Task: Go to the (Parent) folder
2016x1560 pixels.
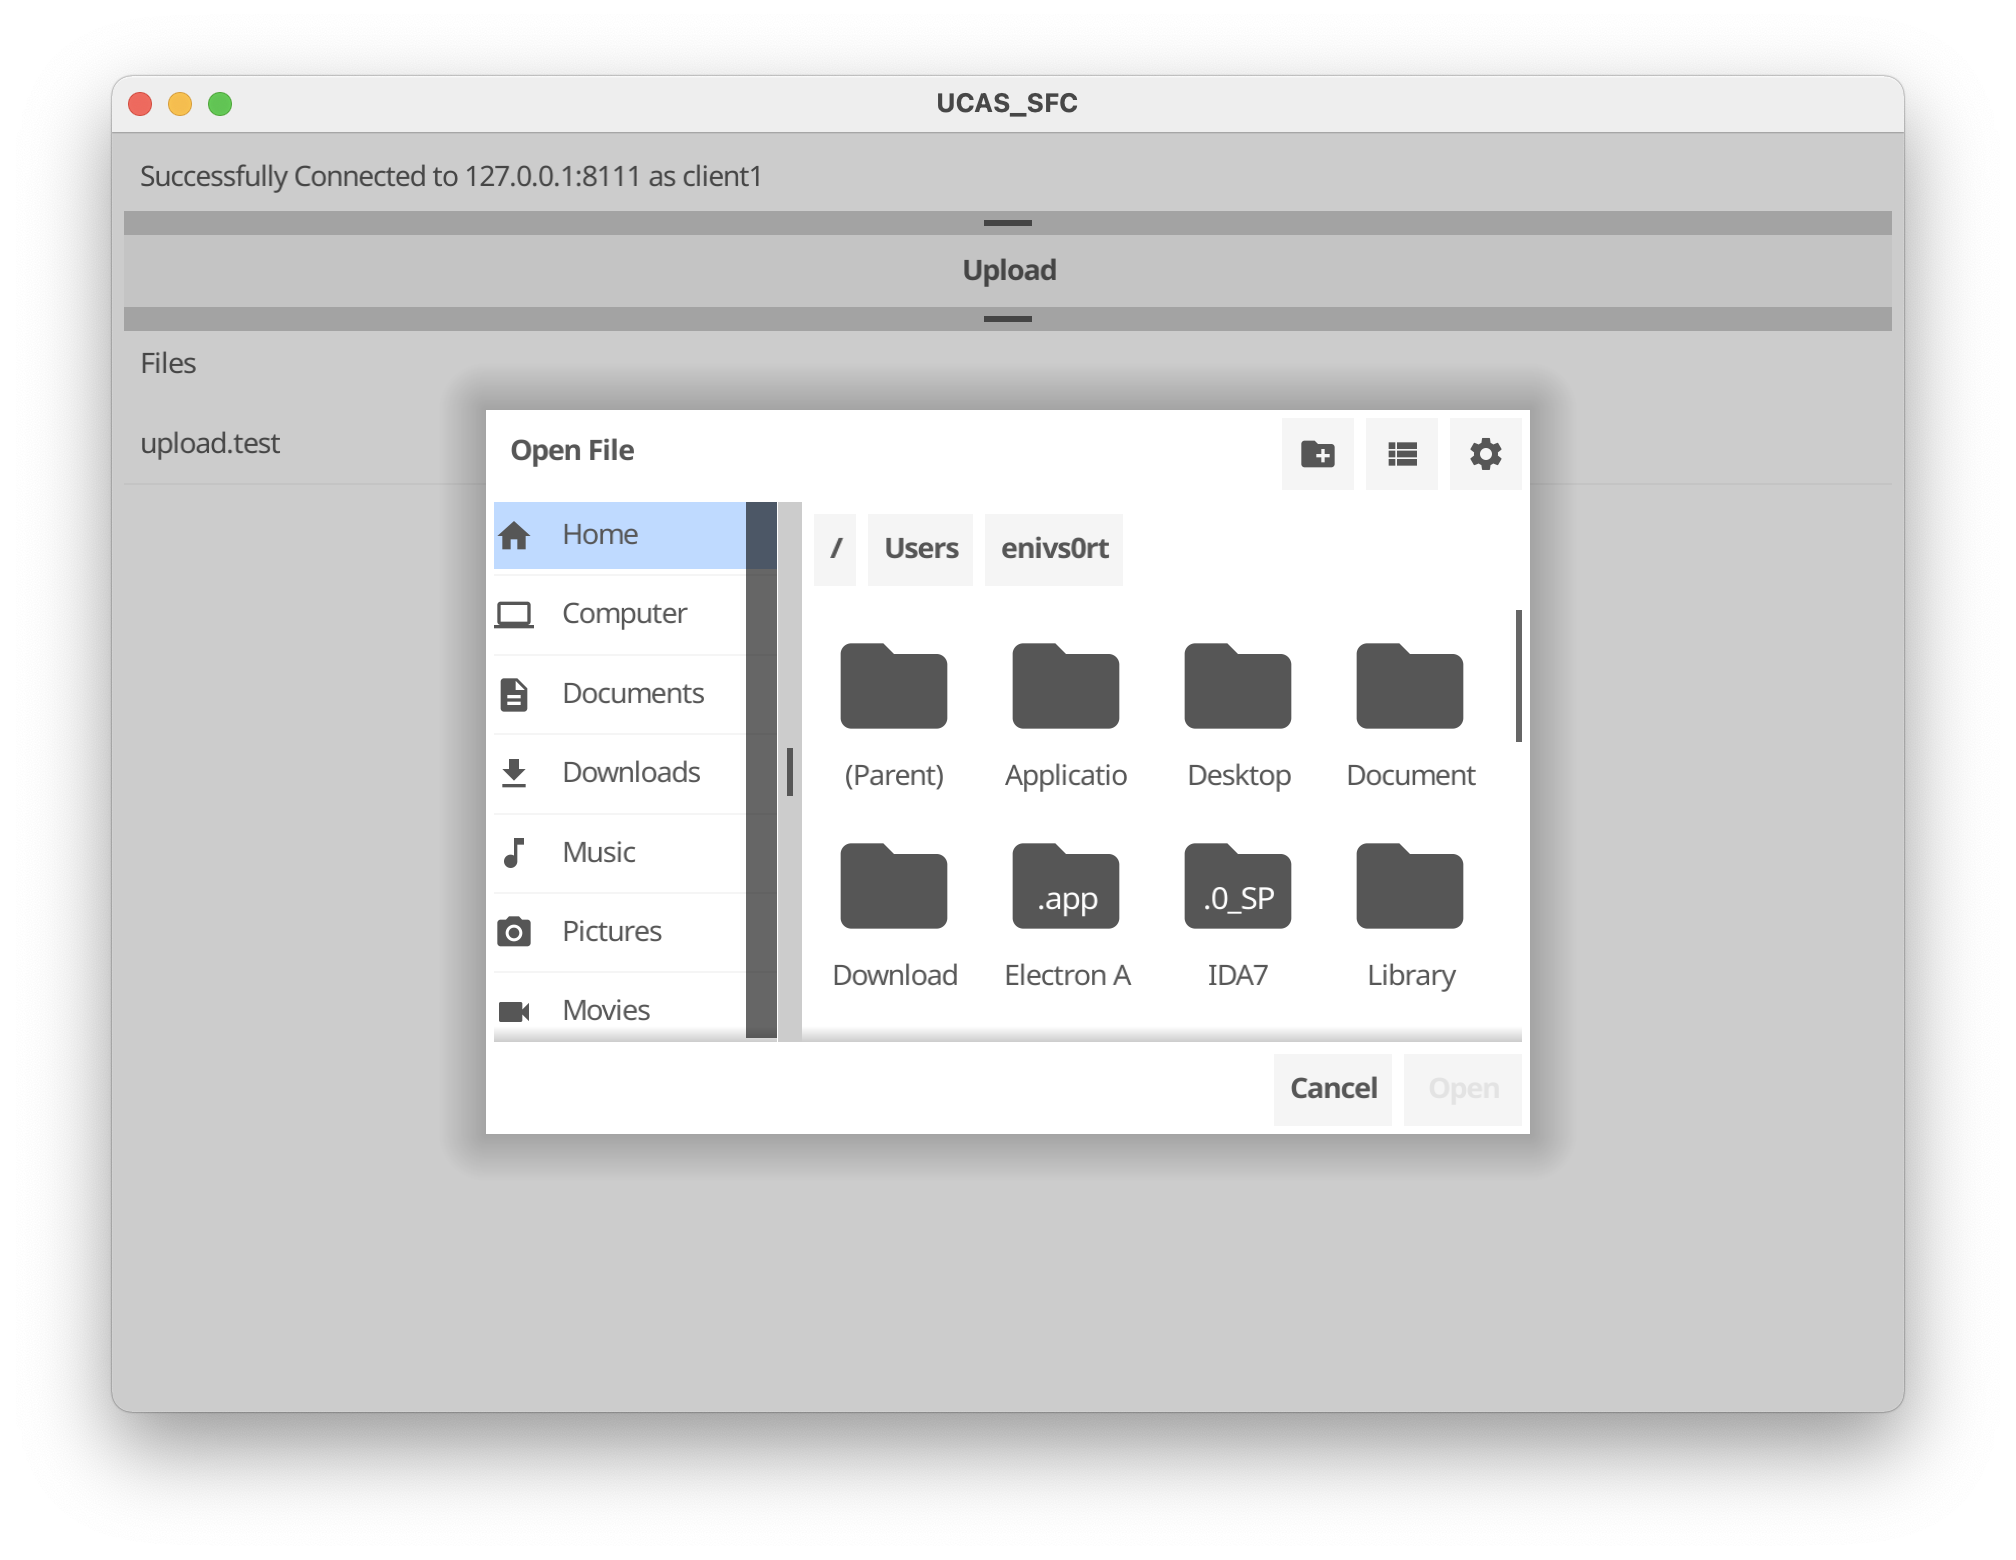Action: pos(893,687)
